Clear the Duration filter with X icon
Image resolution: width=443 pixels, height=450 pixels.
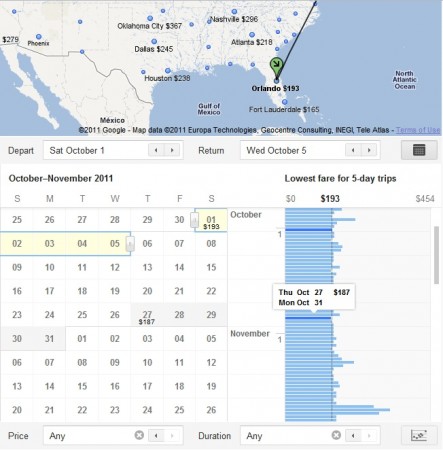pos(336,435)
